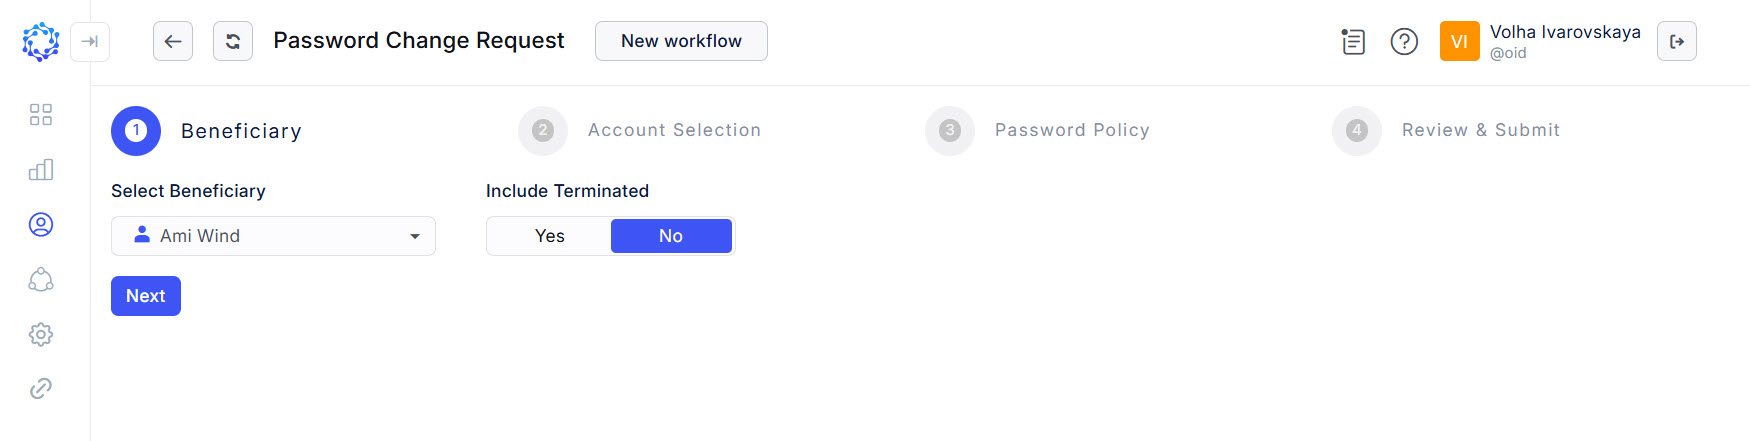1750x441 pixels.
Task: Open the settings gear in sidebar
Action: (41, 334)
